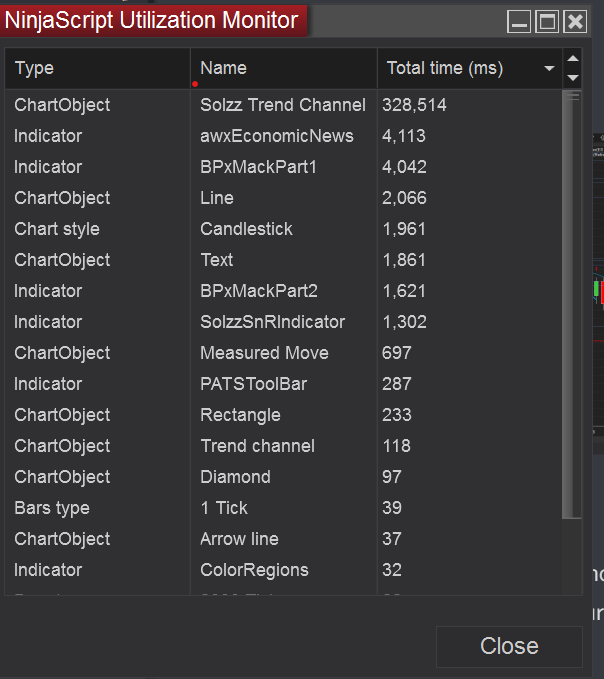Maximize the Utilization Monitor window
Viewport: 604px width, 679px height.
tap(547, 22)
